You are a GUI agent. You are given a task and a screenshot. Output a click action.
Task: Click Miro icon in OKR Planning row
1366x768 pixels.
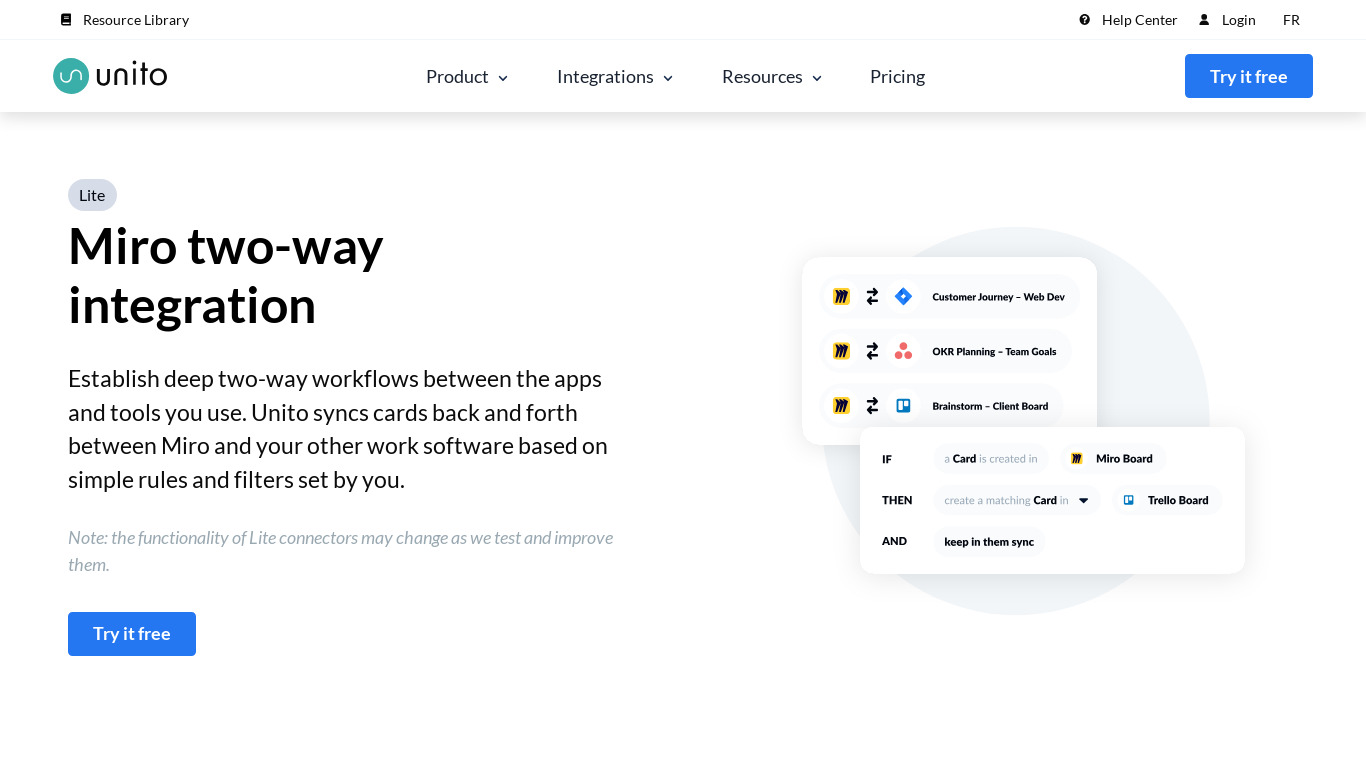[841, 351]
